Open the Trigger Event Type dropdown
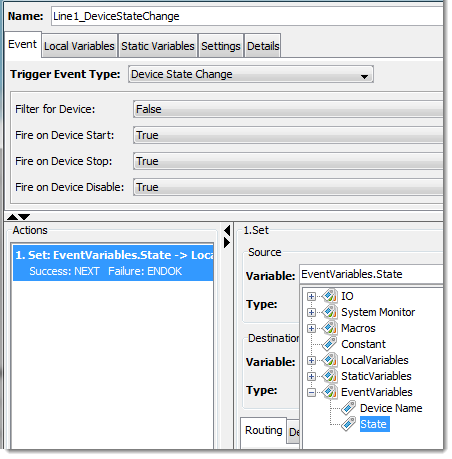Image resolution: width=452 pixels, height=459 pixels. tap(251, 74)
